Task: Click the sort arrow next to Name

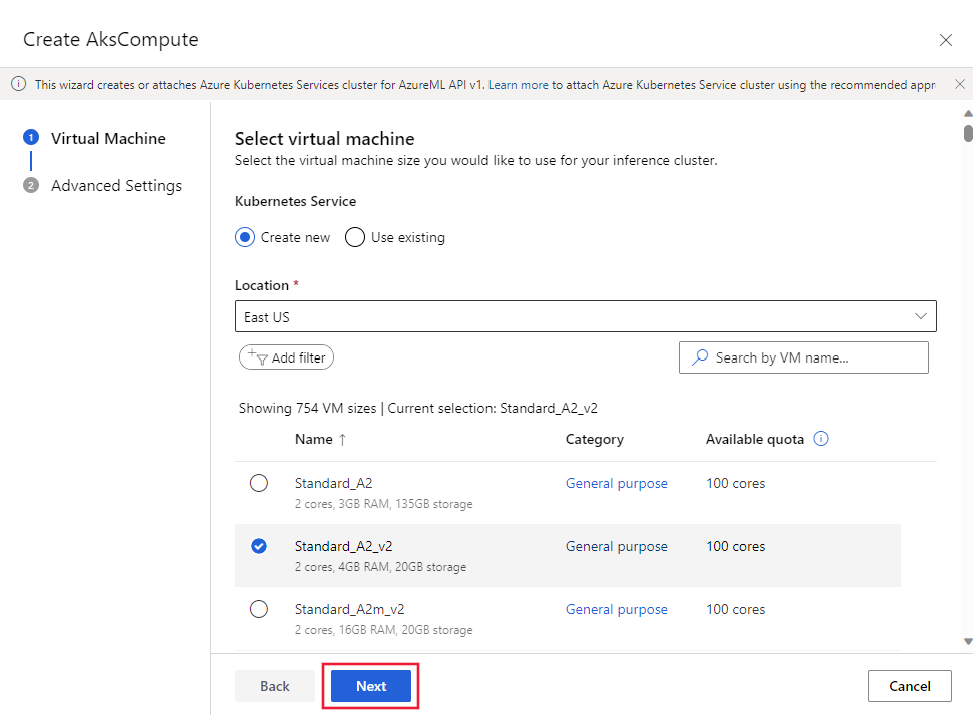Action: (341, 438)
